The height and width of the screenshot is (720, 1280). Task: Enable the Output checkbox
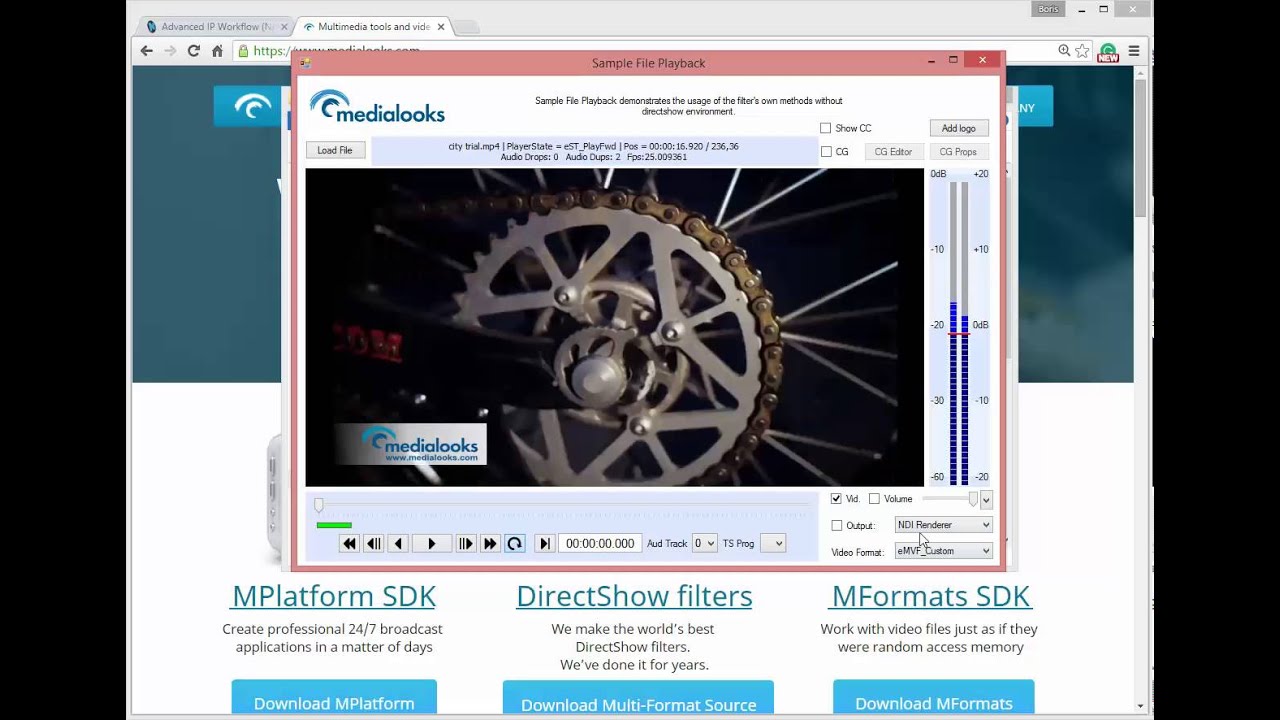tap(837, 526)
